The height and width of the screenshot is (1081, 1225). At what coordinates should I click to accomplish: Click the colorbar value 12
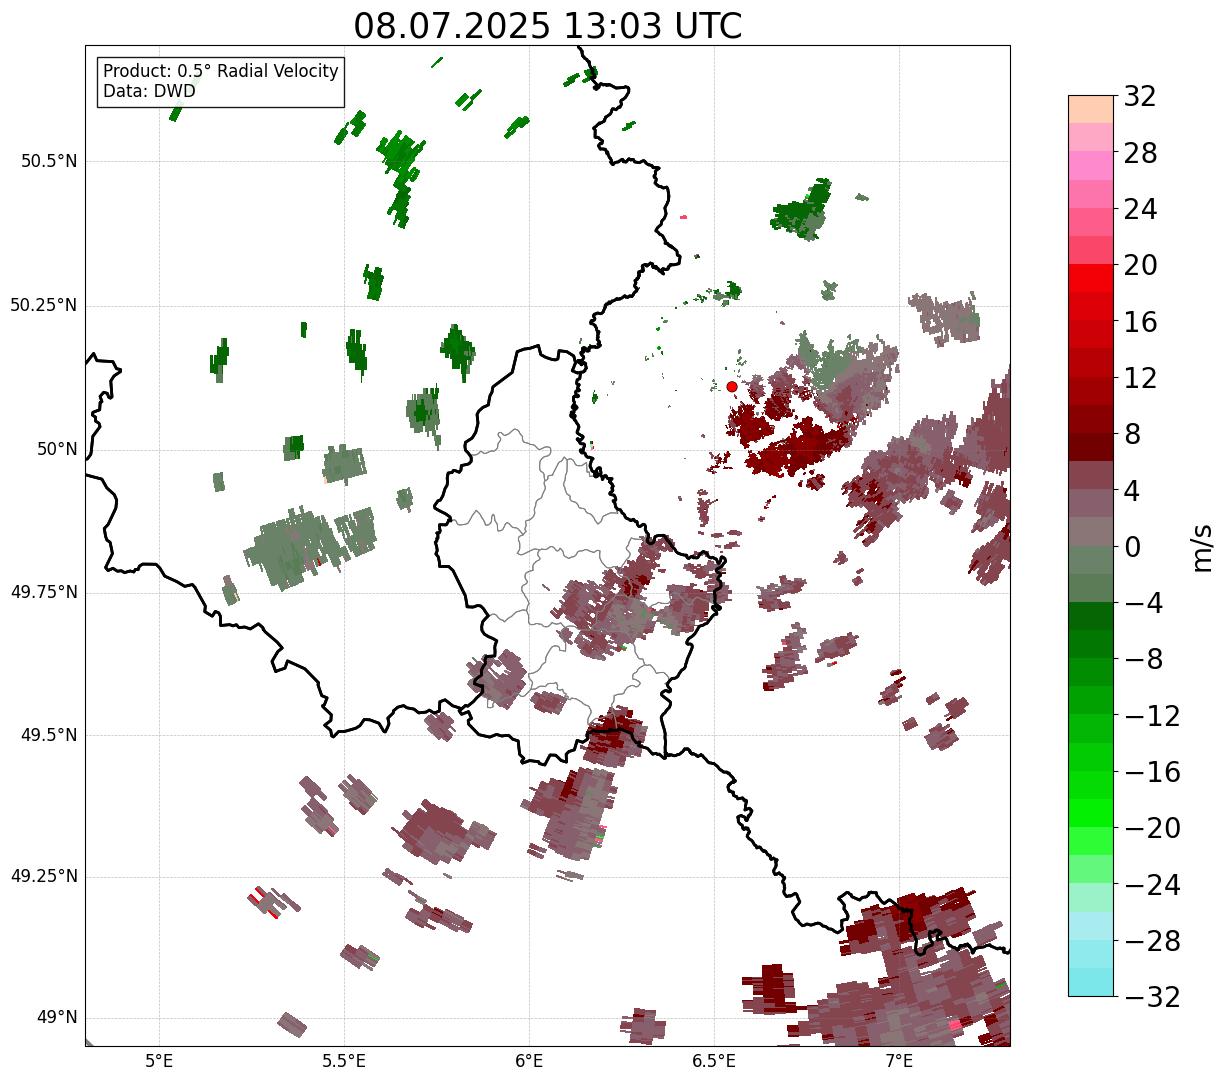(x=1140, y=378)
